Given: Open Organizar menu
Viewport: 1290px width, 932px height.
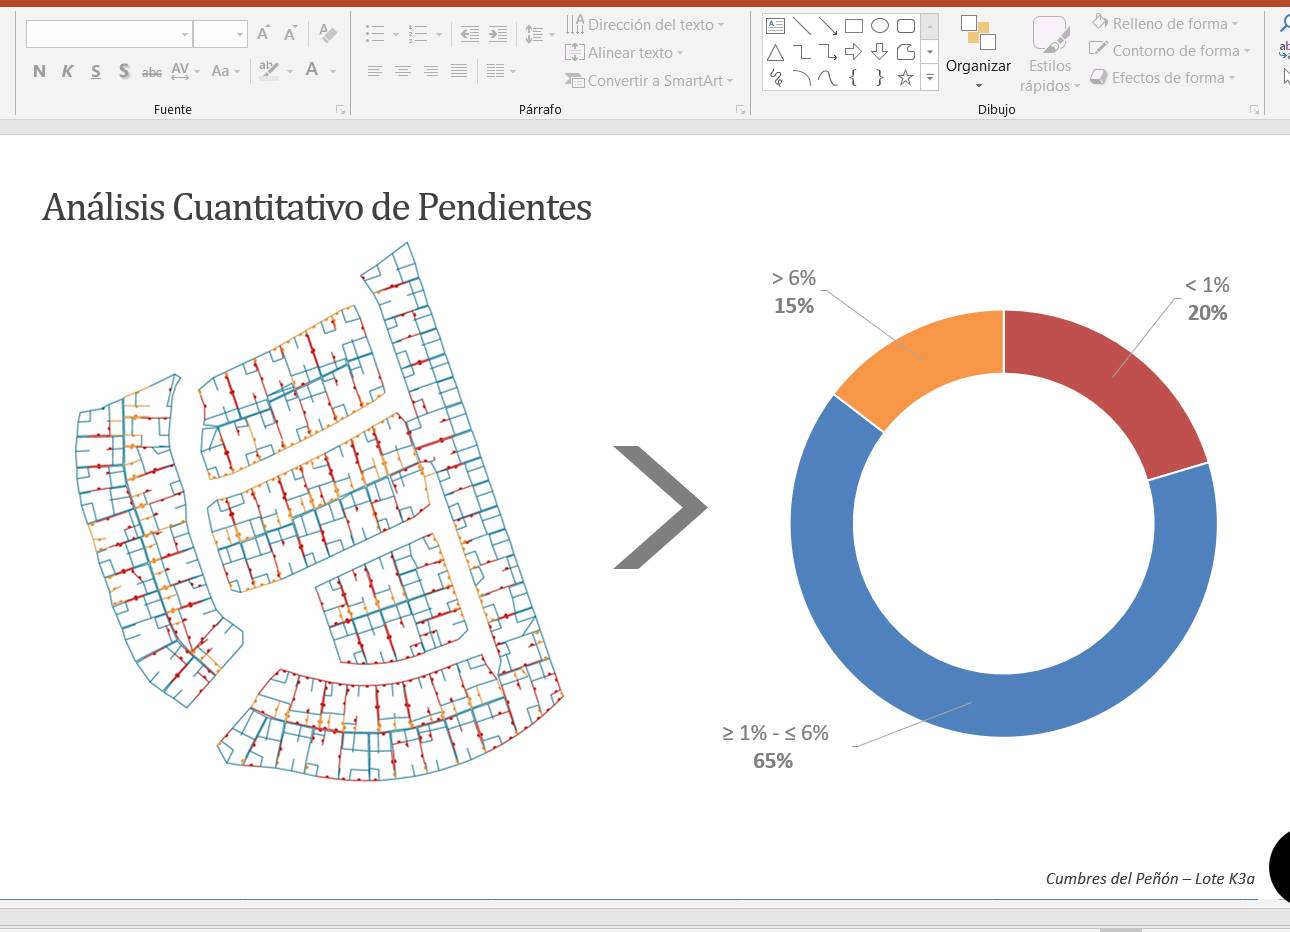Looking at the screenshot, I should pyautogui.click(x=978, y=52).
